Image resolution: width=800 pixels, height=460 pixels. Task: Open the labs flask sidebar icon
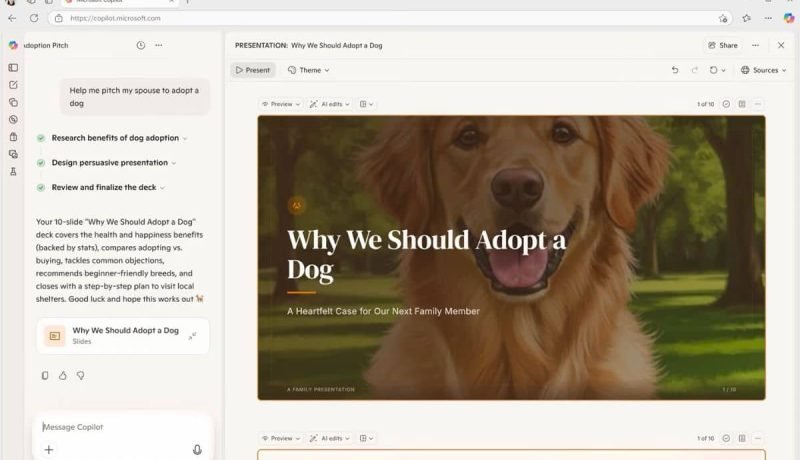point(13,171)
